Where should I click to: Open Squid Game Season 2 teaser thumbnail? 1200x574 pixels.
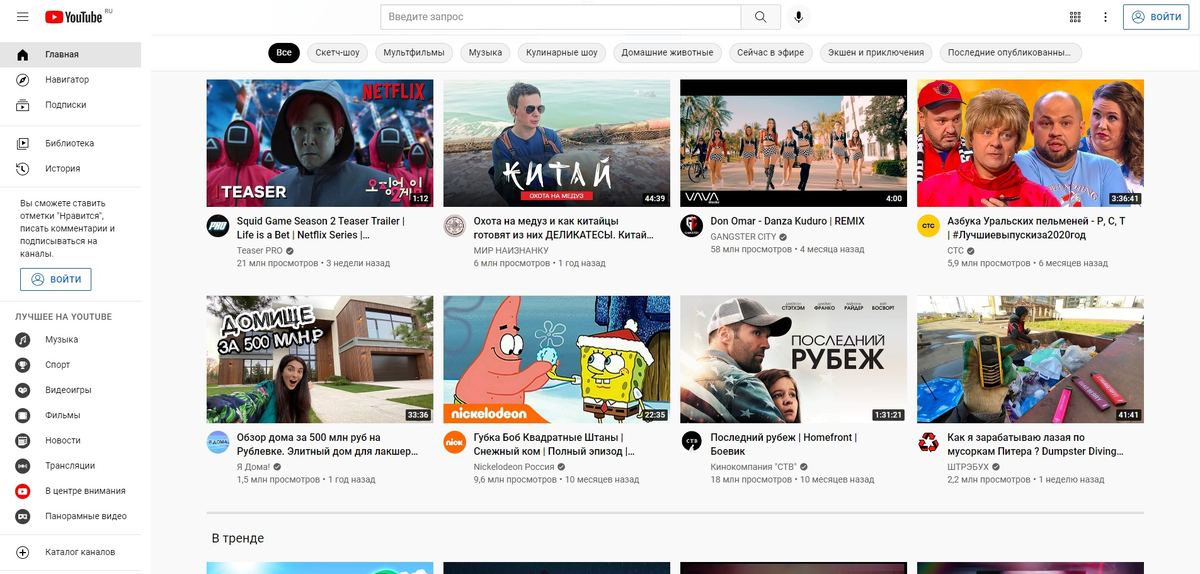pos(320,143)
